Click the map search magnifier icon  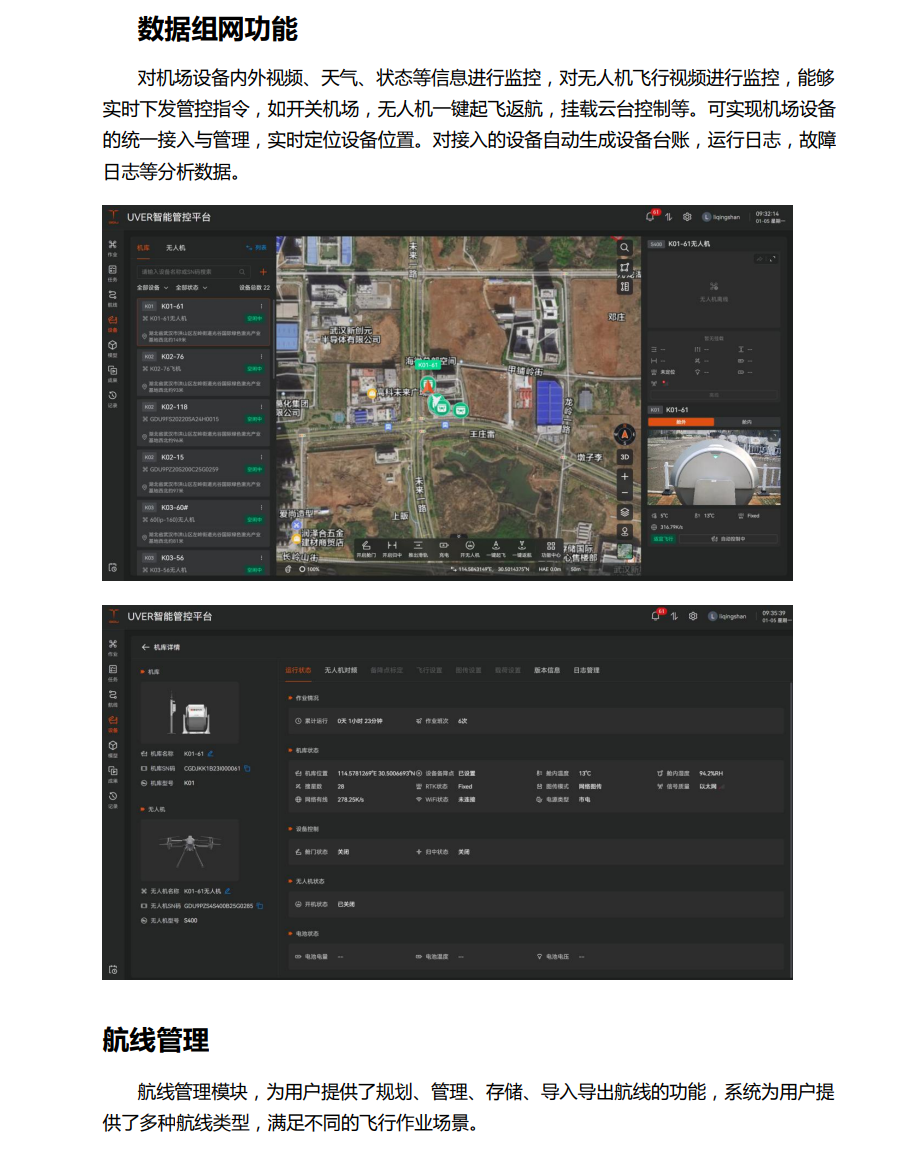click(x=625, y=247)
